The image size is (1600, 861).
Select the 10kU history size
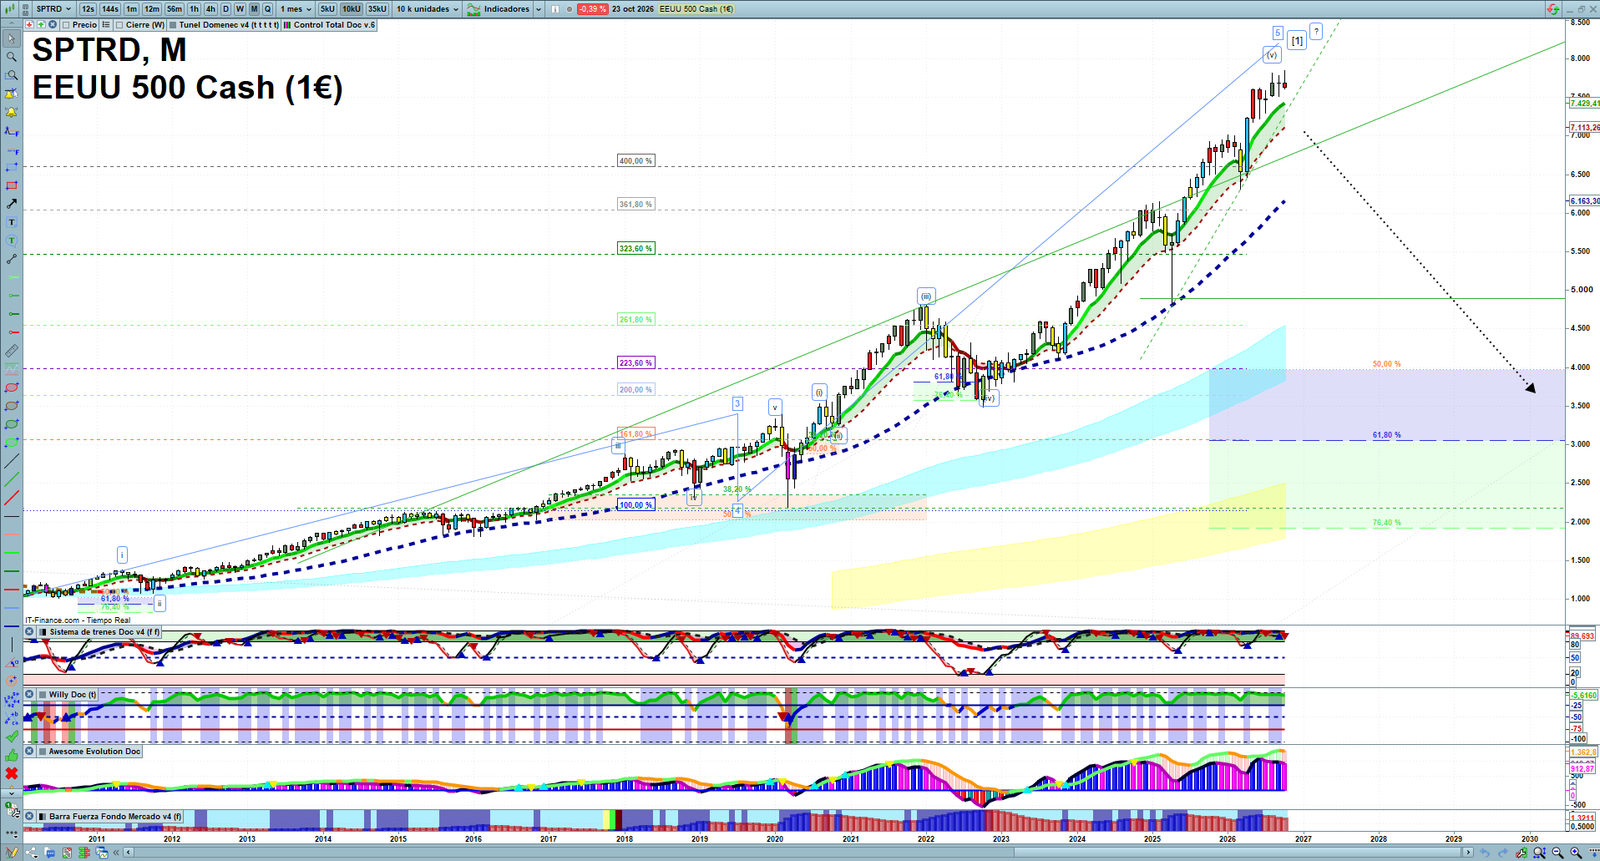(x=351, y=9)
